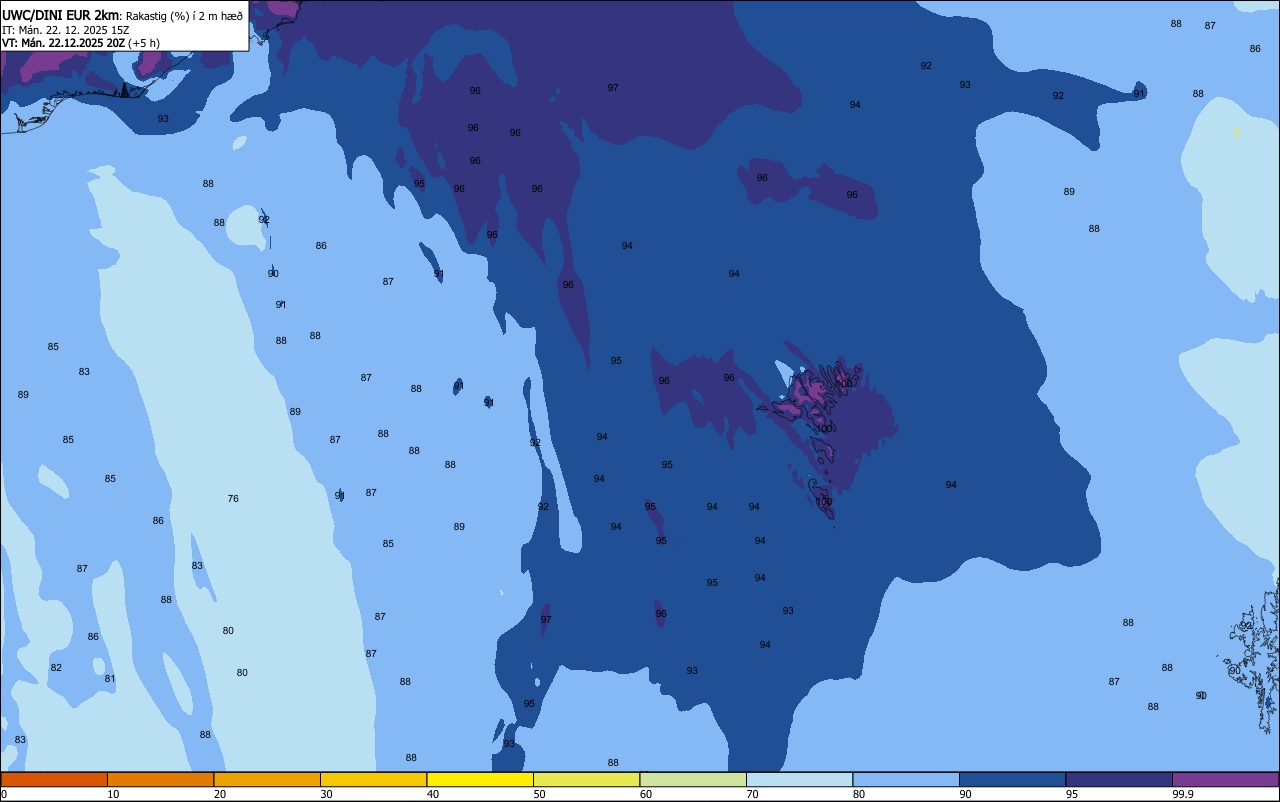Select the 20–30 amber legend color segment
Image resolution: width=1280 pixels, height=802 pixels.
tap(267, 779)
